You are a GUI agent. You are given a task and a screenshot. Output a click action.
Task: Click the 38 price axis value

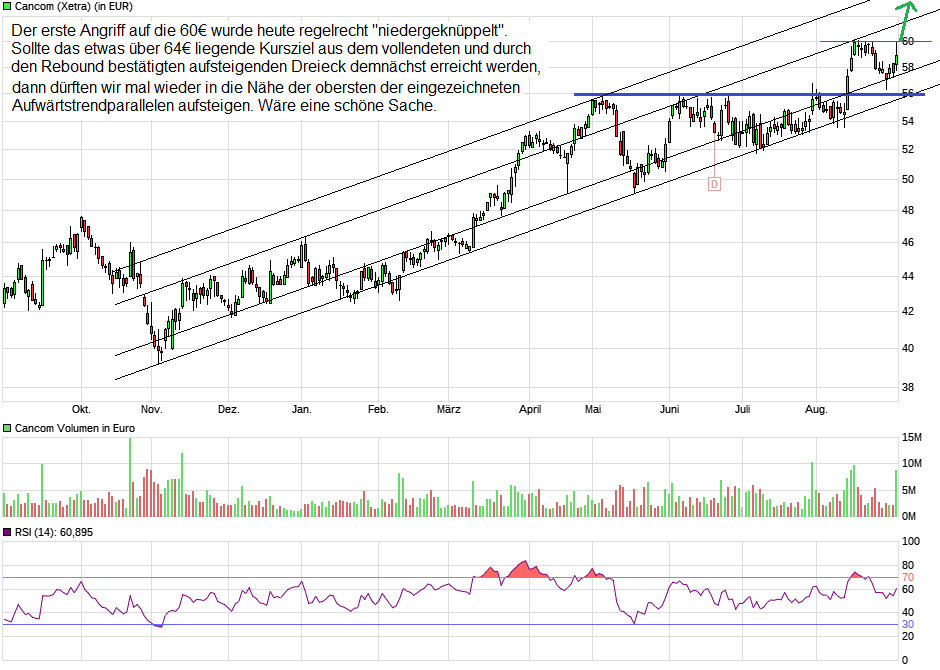908,388
